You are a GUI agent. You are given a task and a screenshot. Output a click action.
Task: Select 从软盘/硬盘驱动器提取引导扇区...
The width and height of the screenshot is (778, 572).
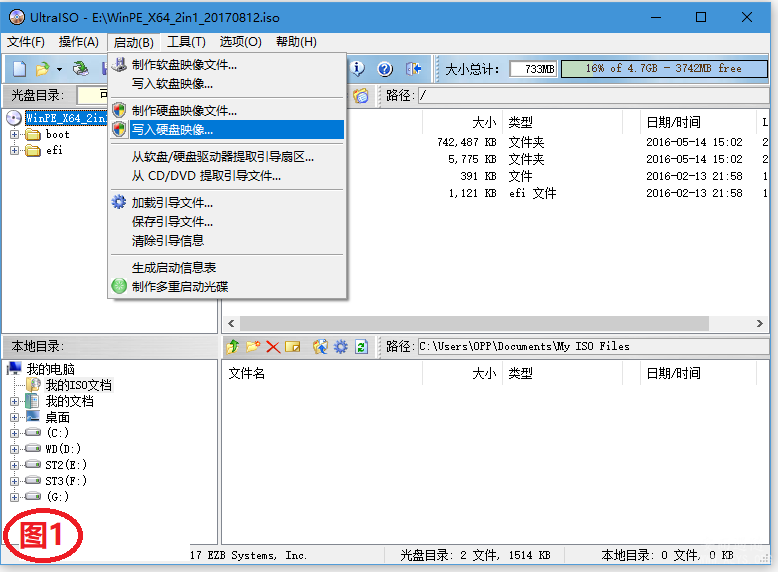click(227, 157)
